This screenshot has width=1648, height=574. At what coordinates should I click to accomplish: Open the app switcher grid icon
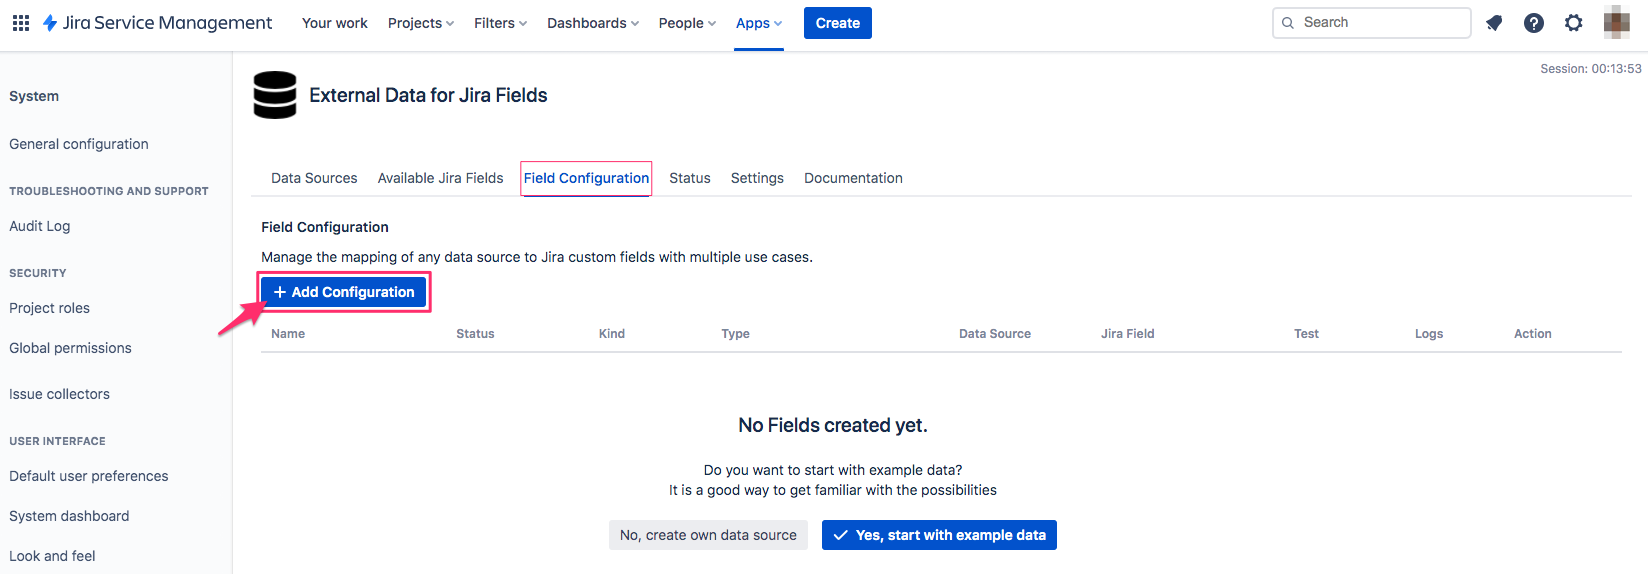click(20, 23)
